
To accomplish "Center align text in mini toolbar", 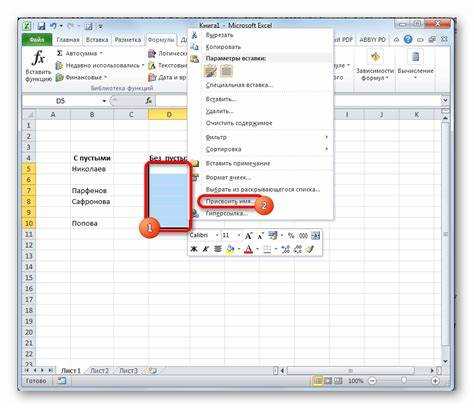I will [x=218, y=249].
